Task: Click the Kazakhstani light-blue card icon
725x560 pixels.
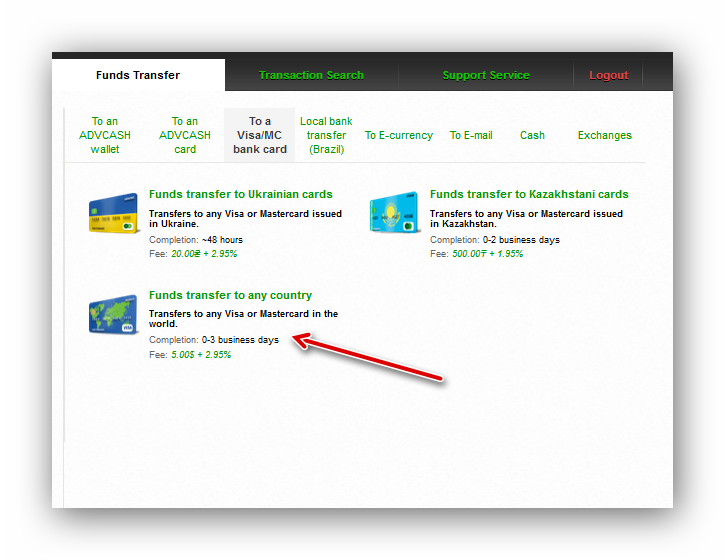Action: point(394,212)
